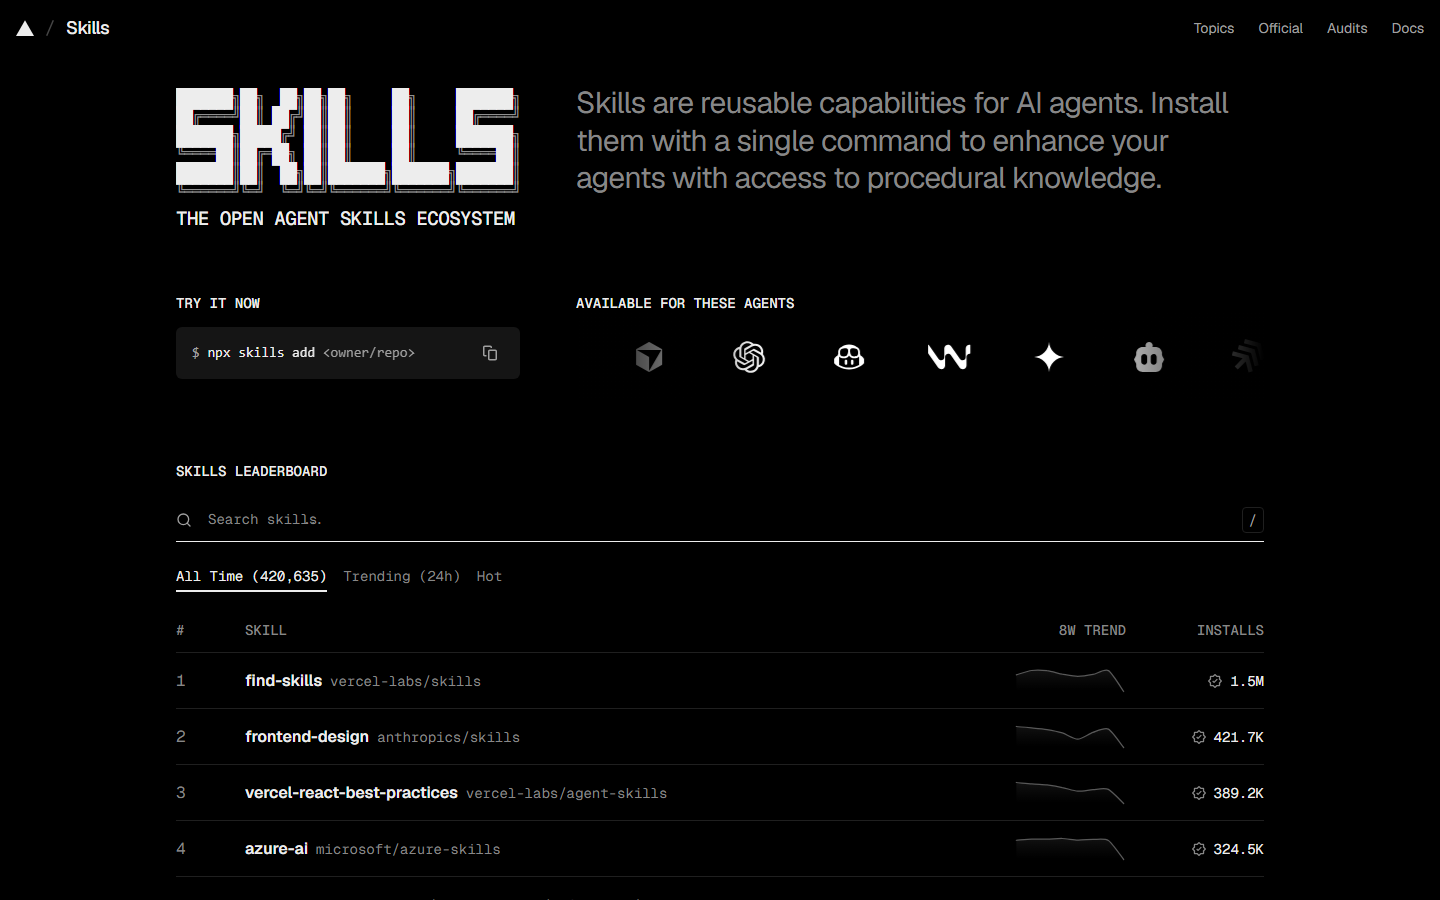Copy the npx skills add command

coord(490,353)
